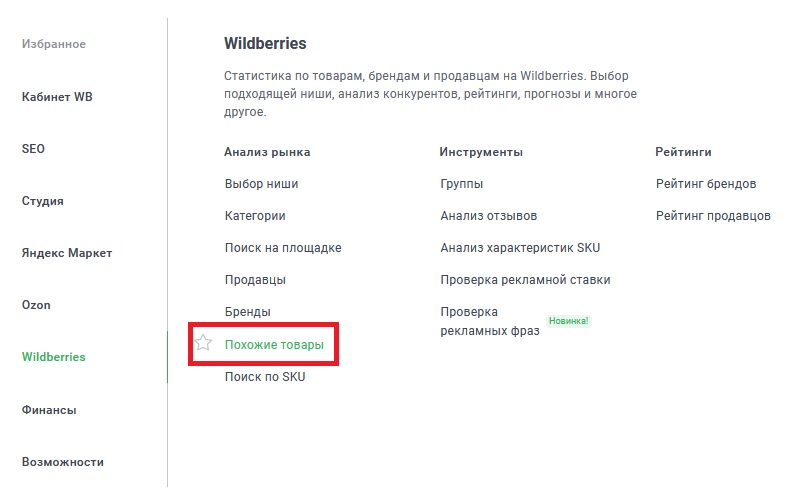Open Проверка рекламных фраз marked Новинка
The image size is (798, 496).
coord(489,321)
